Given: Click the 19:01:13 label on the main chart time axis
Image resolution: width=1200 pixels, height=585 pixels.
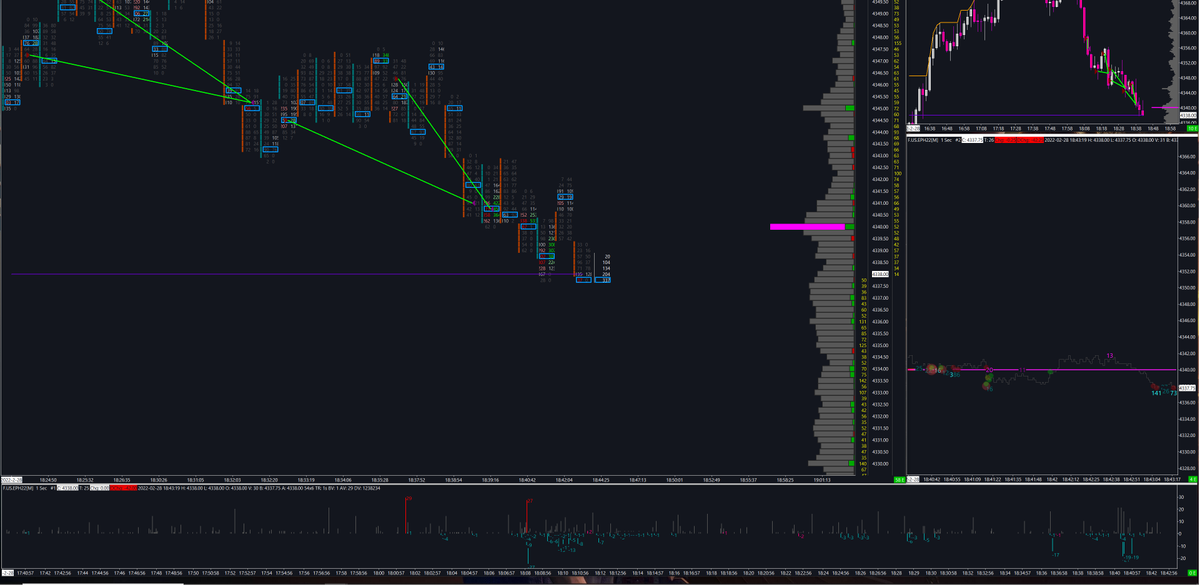Looking at the screenshot, I should pos(822,480).
